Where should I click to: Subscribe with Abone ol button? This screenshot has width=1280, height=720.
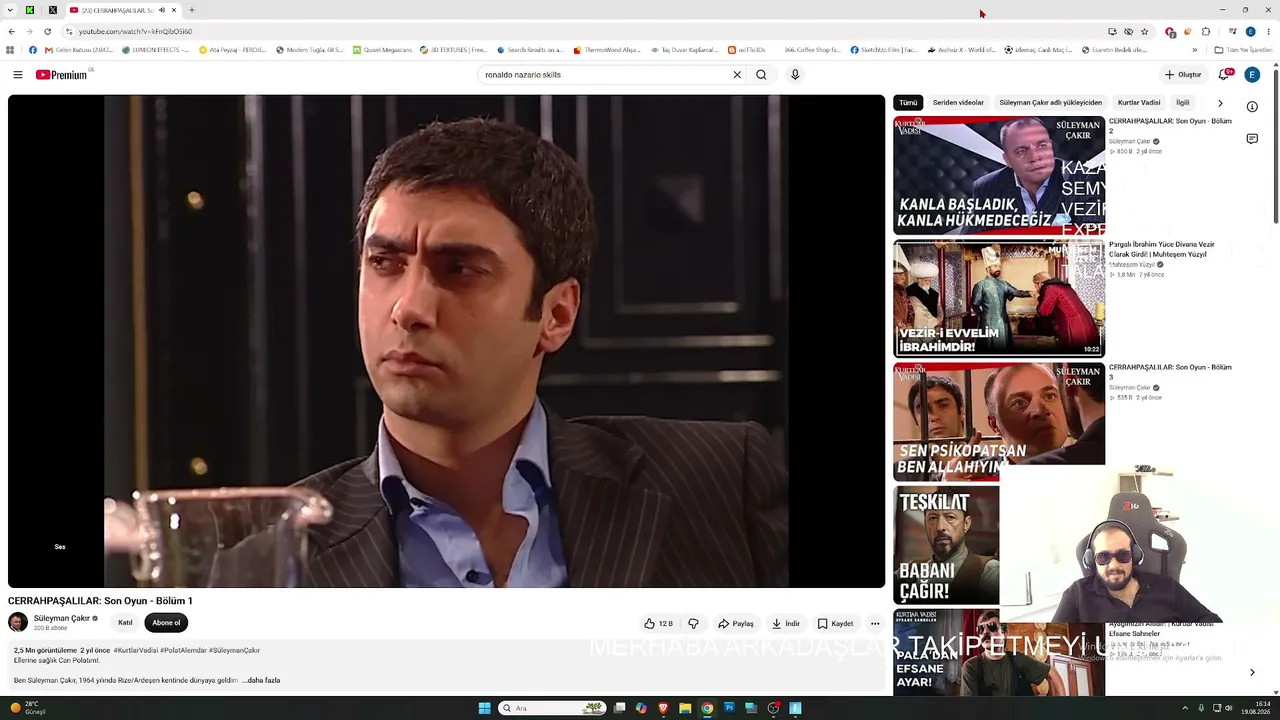click(166, 622)
